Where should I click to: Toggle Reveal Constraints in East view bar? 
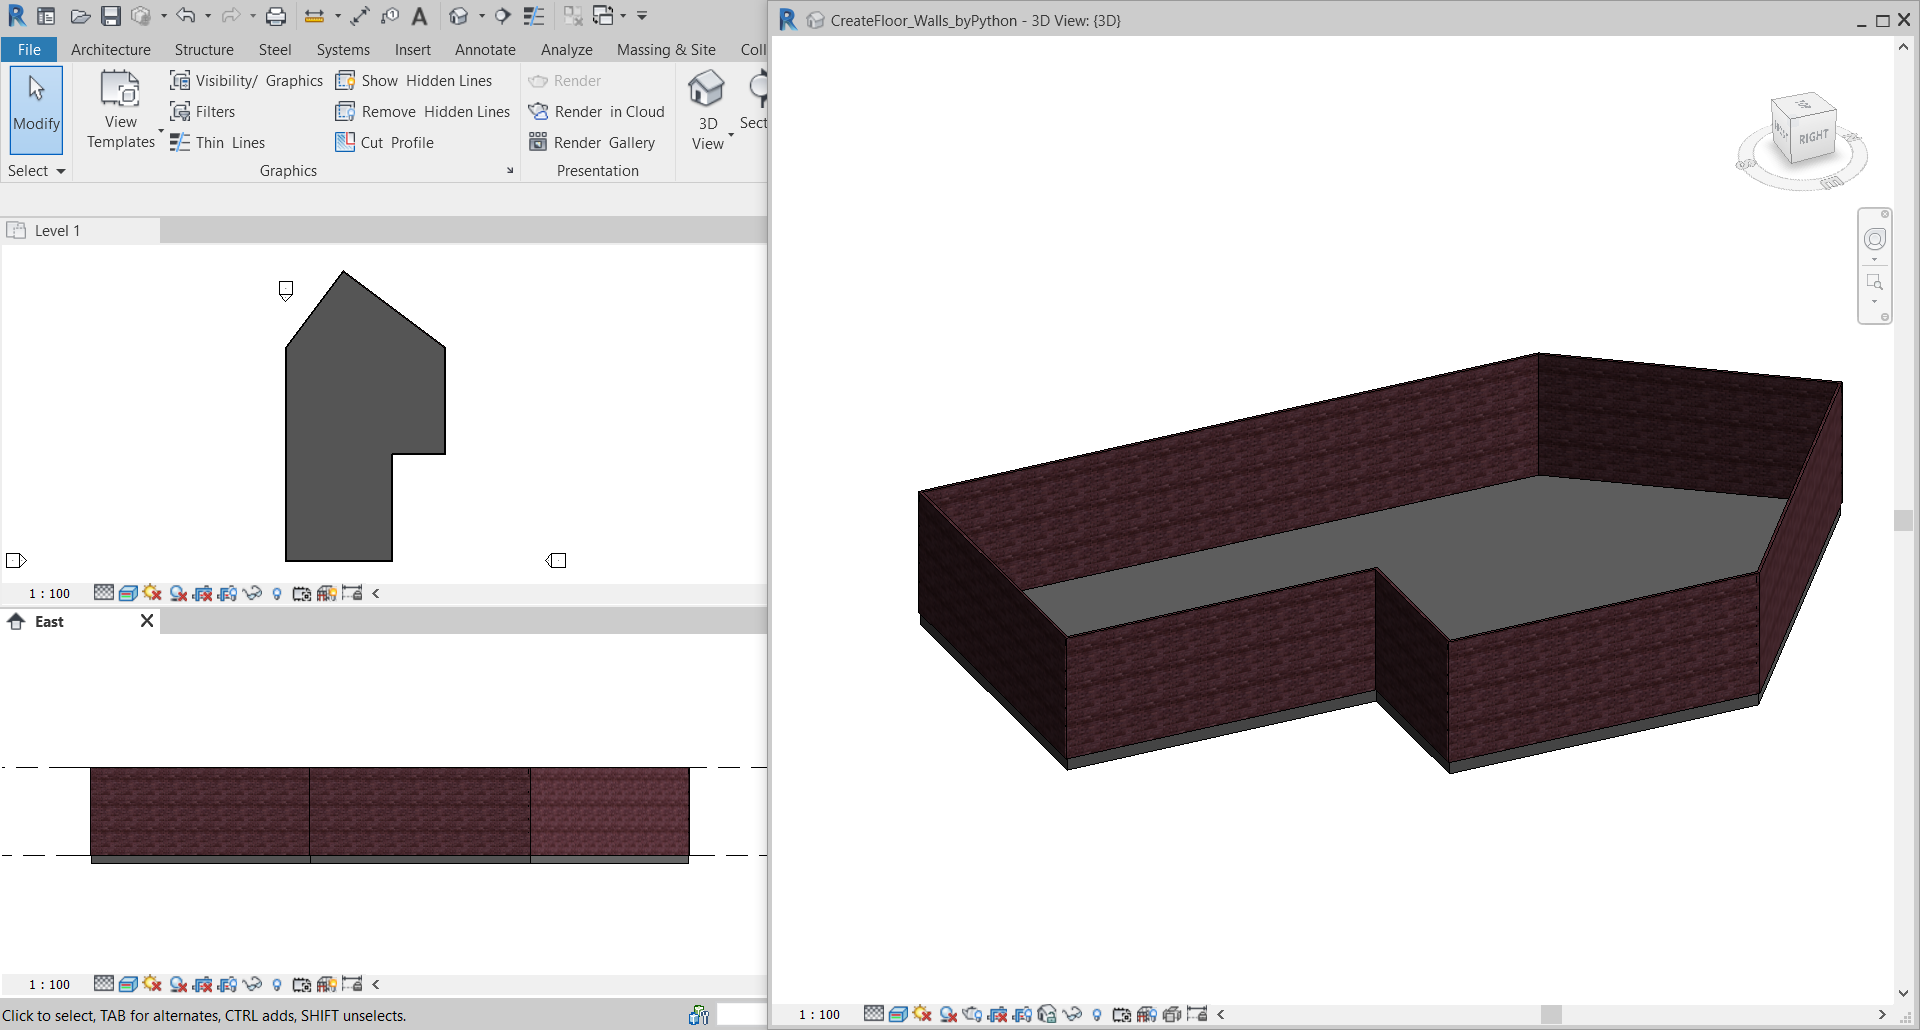point(352,984)
